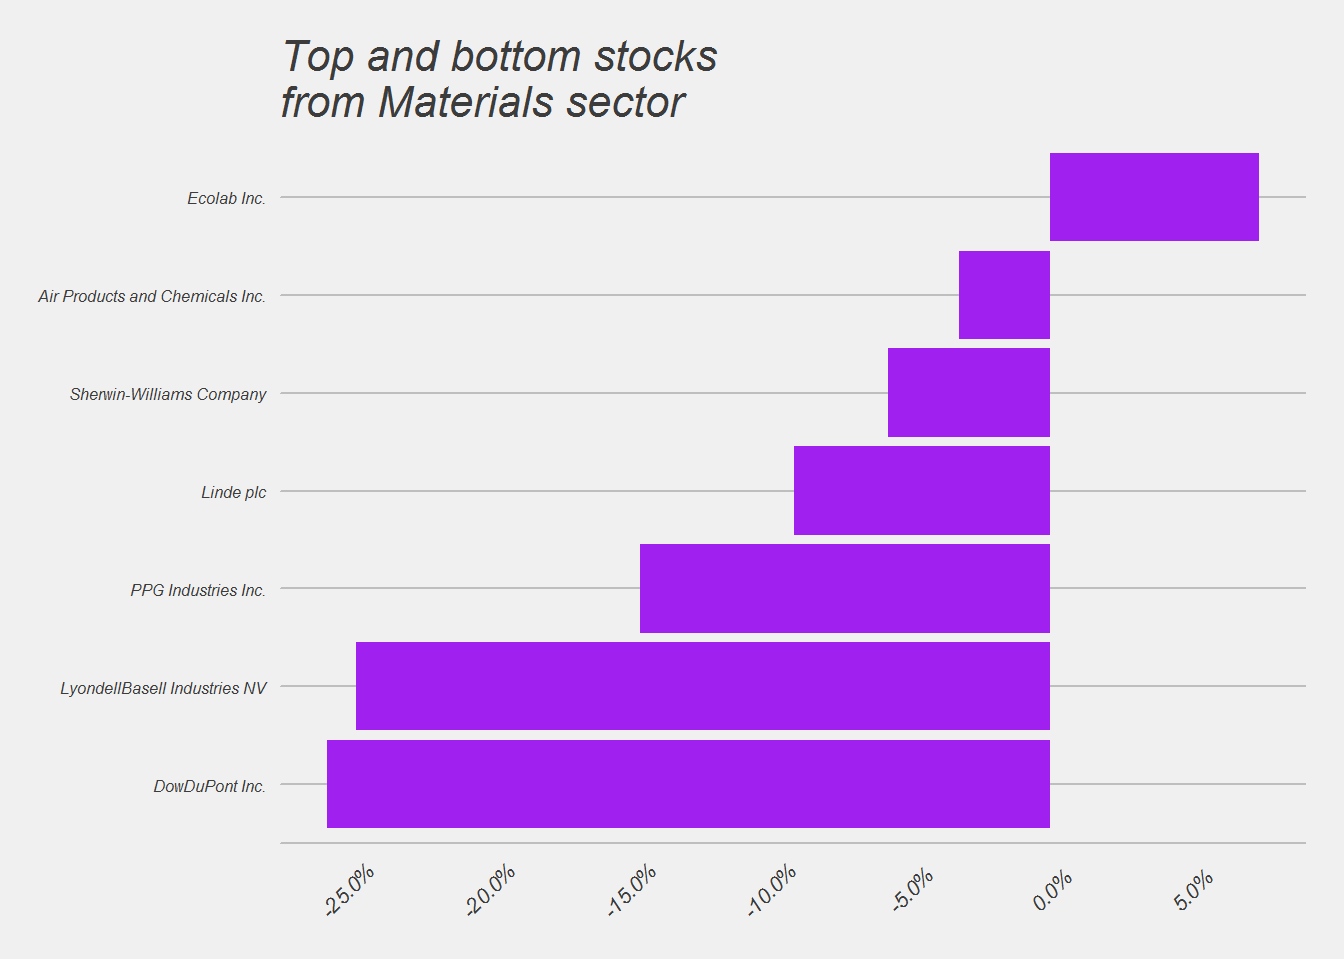Click the 5.0% axis tick label

click(x=1193, y=889)
